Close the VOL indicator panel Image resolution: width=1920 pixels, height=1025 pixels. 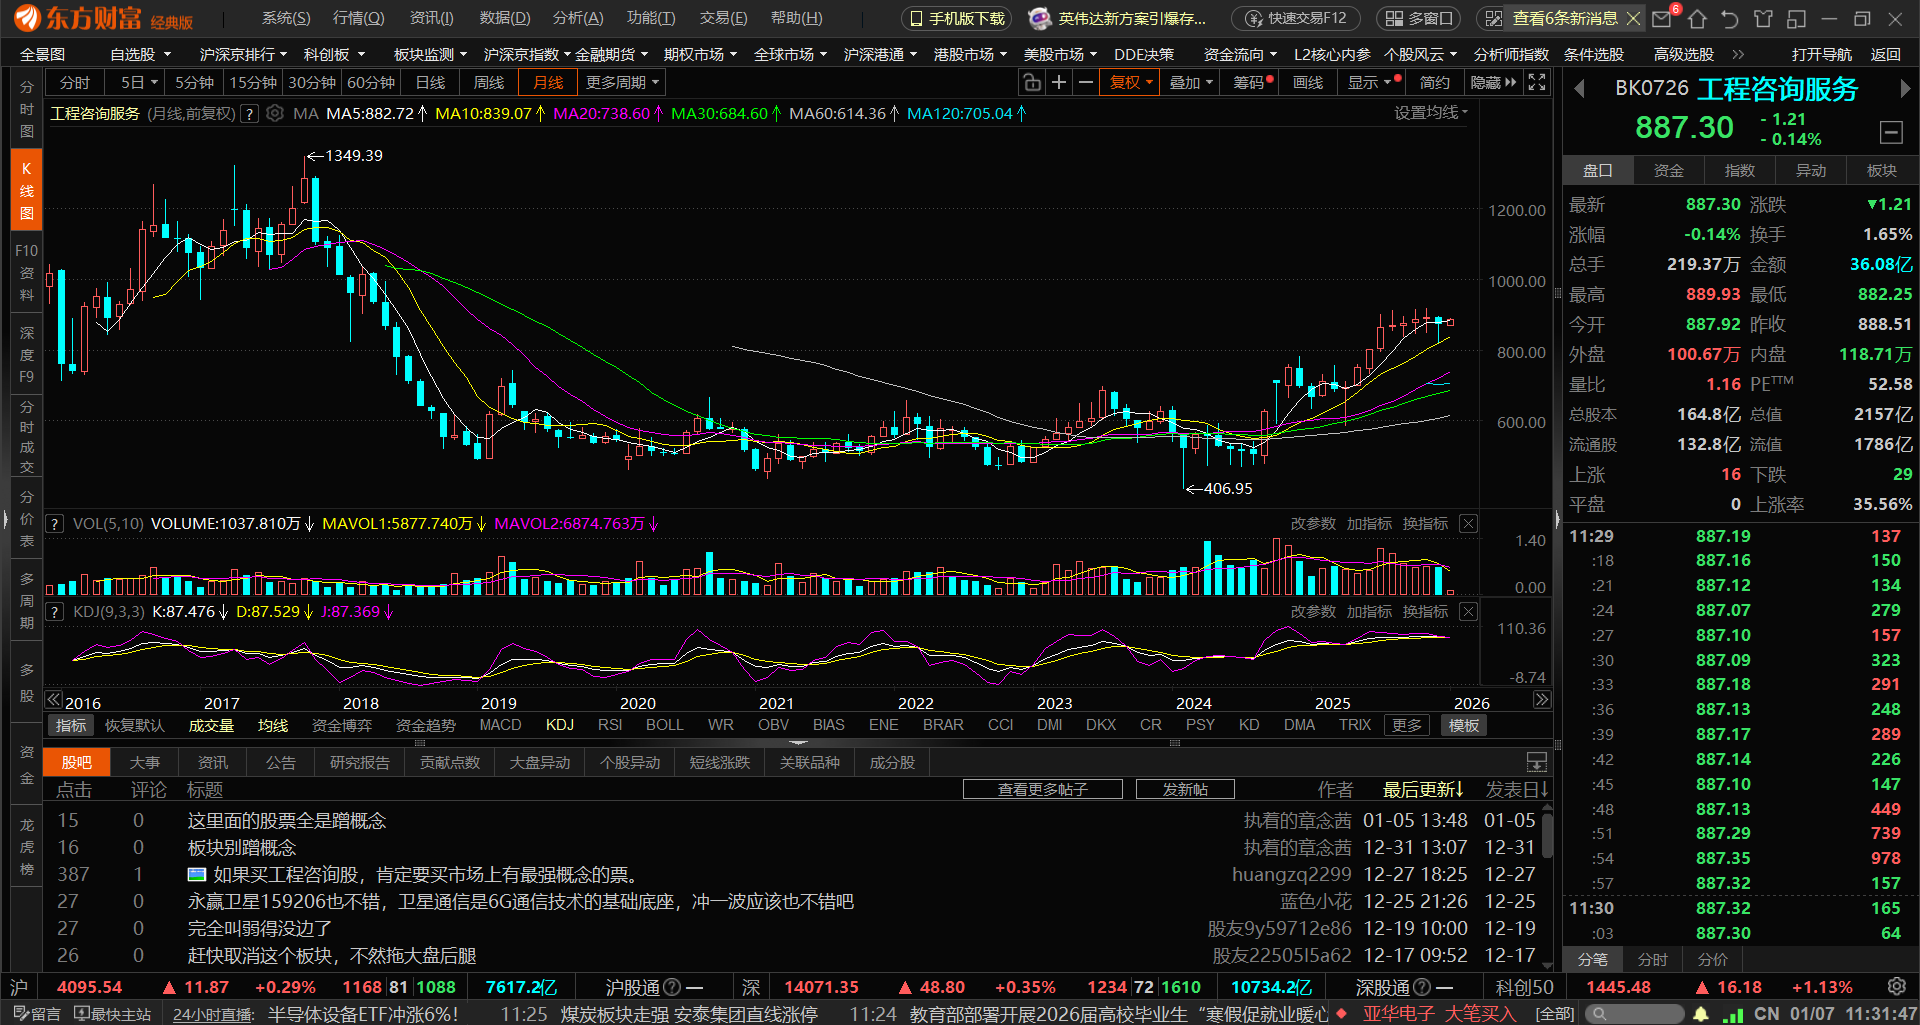click(1468, 524)
